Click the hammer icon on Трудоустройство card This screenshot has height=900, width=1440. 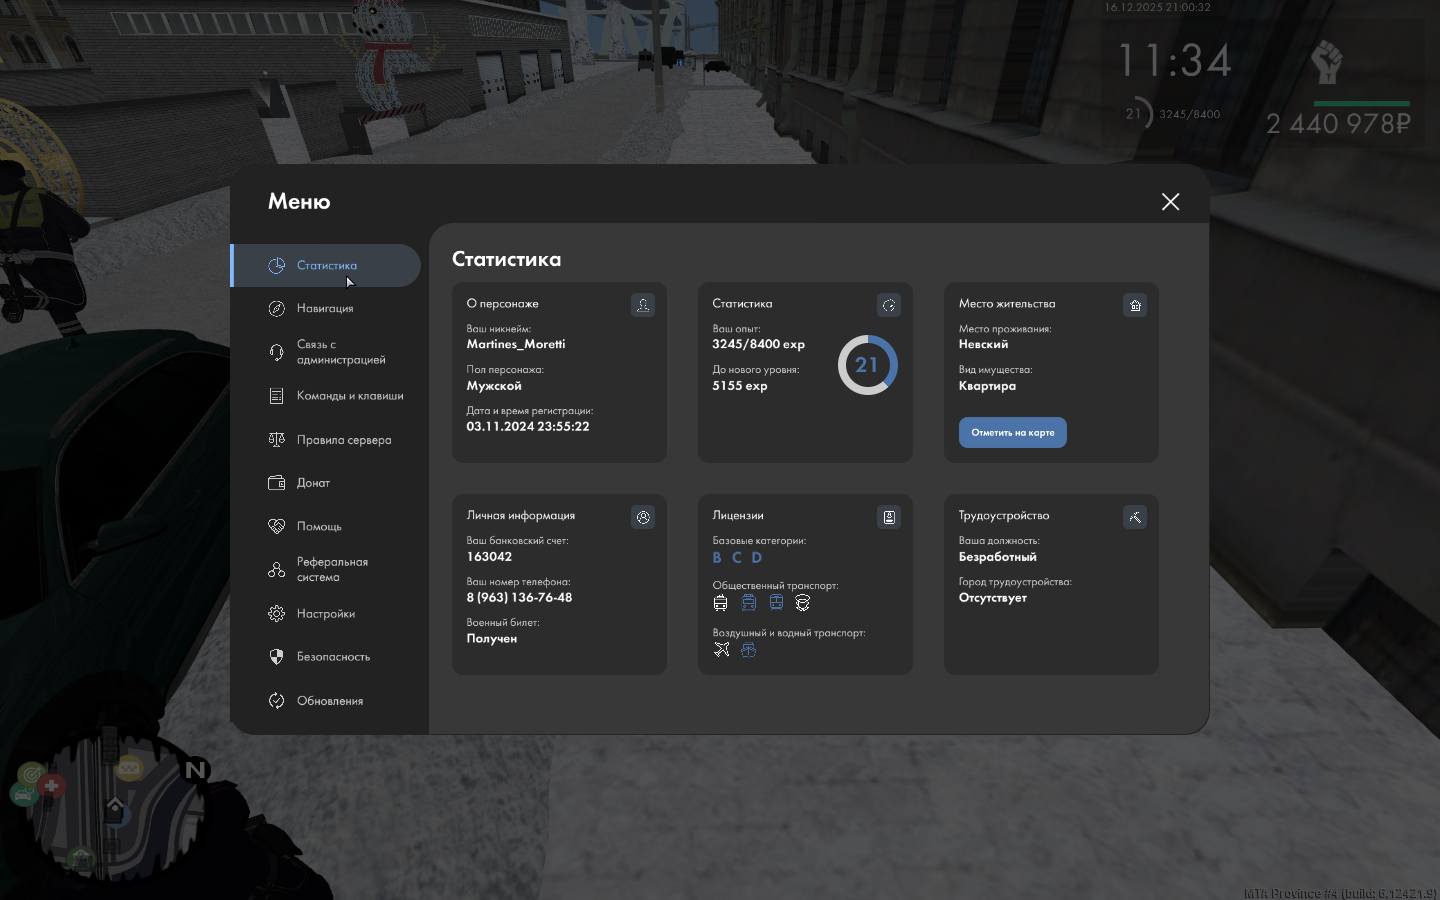click(x=1135, y=517)
